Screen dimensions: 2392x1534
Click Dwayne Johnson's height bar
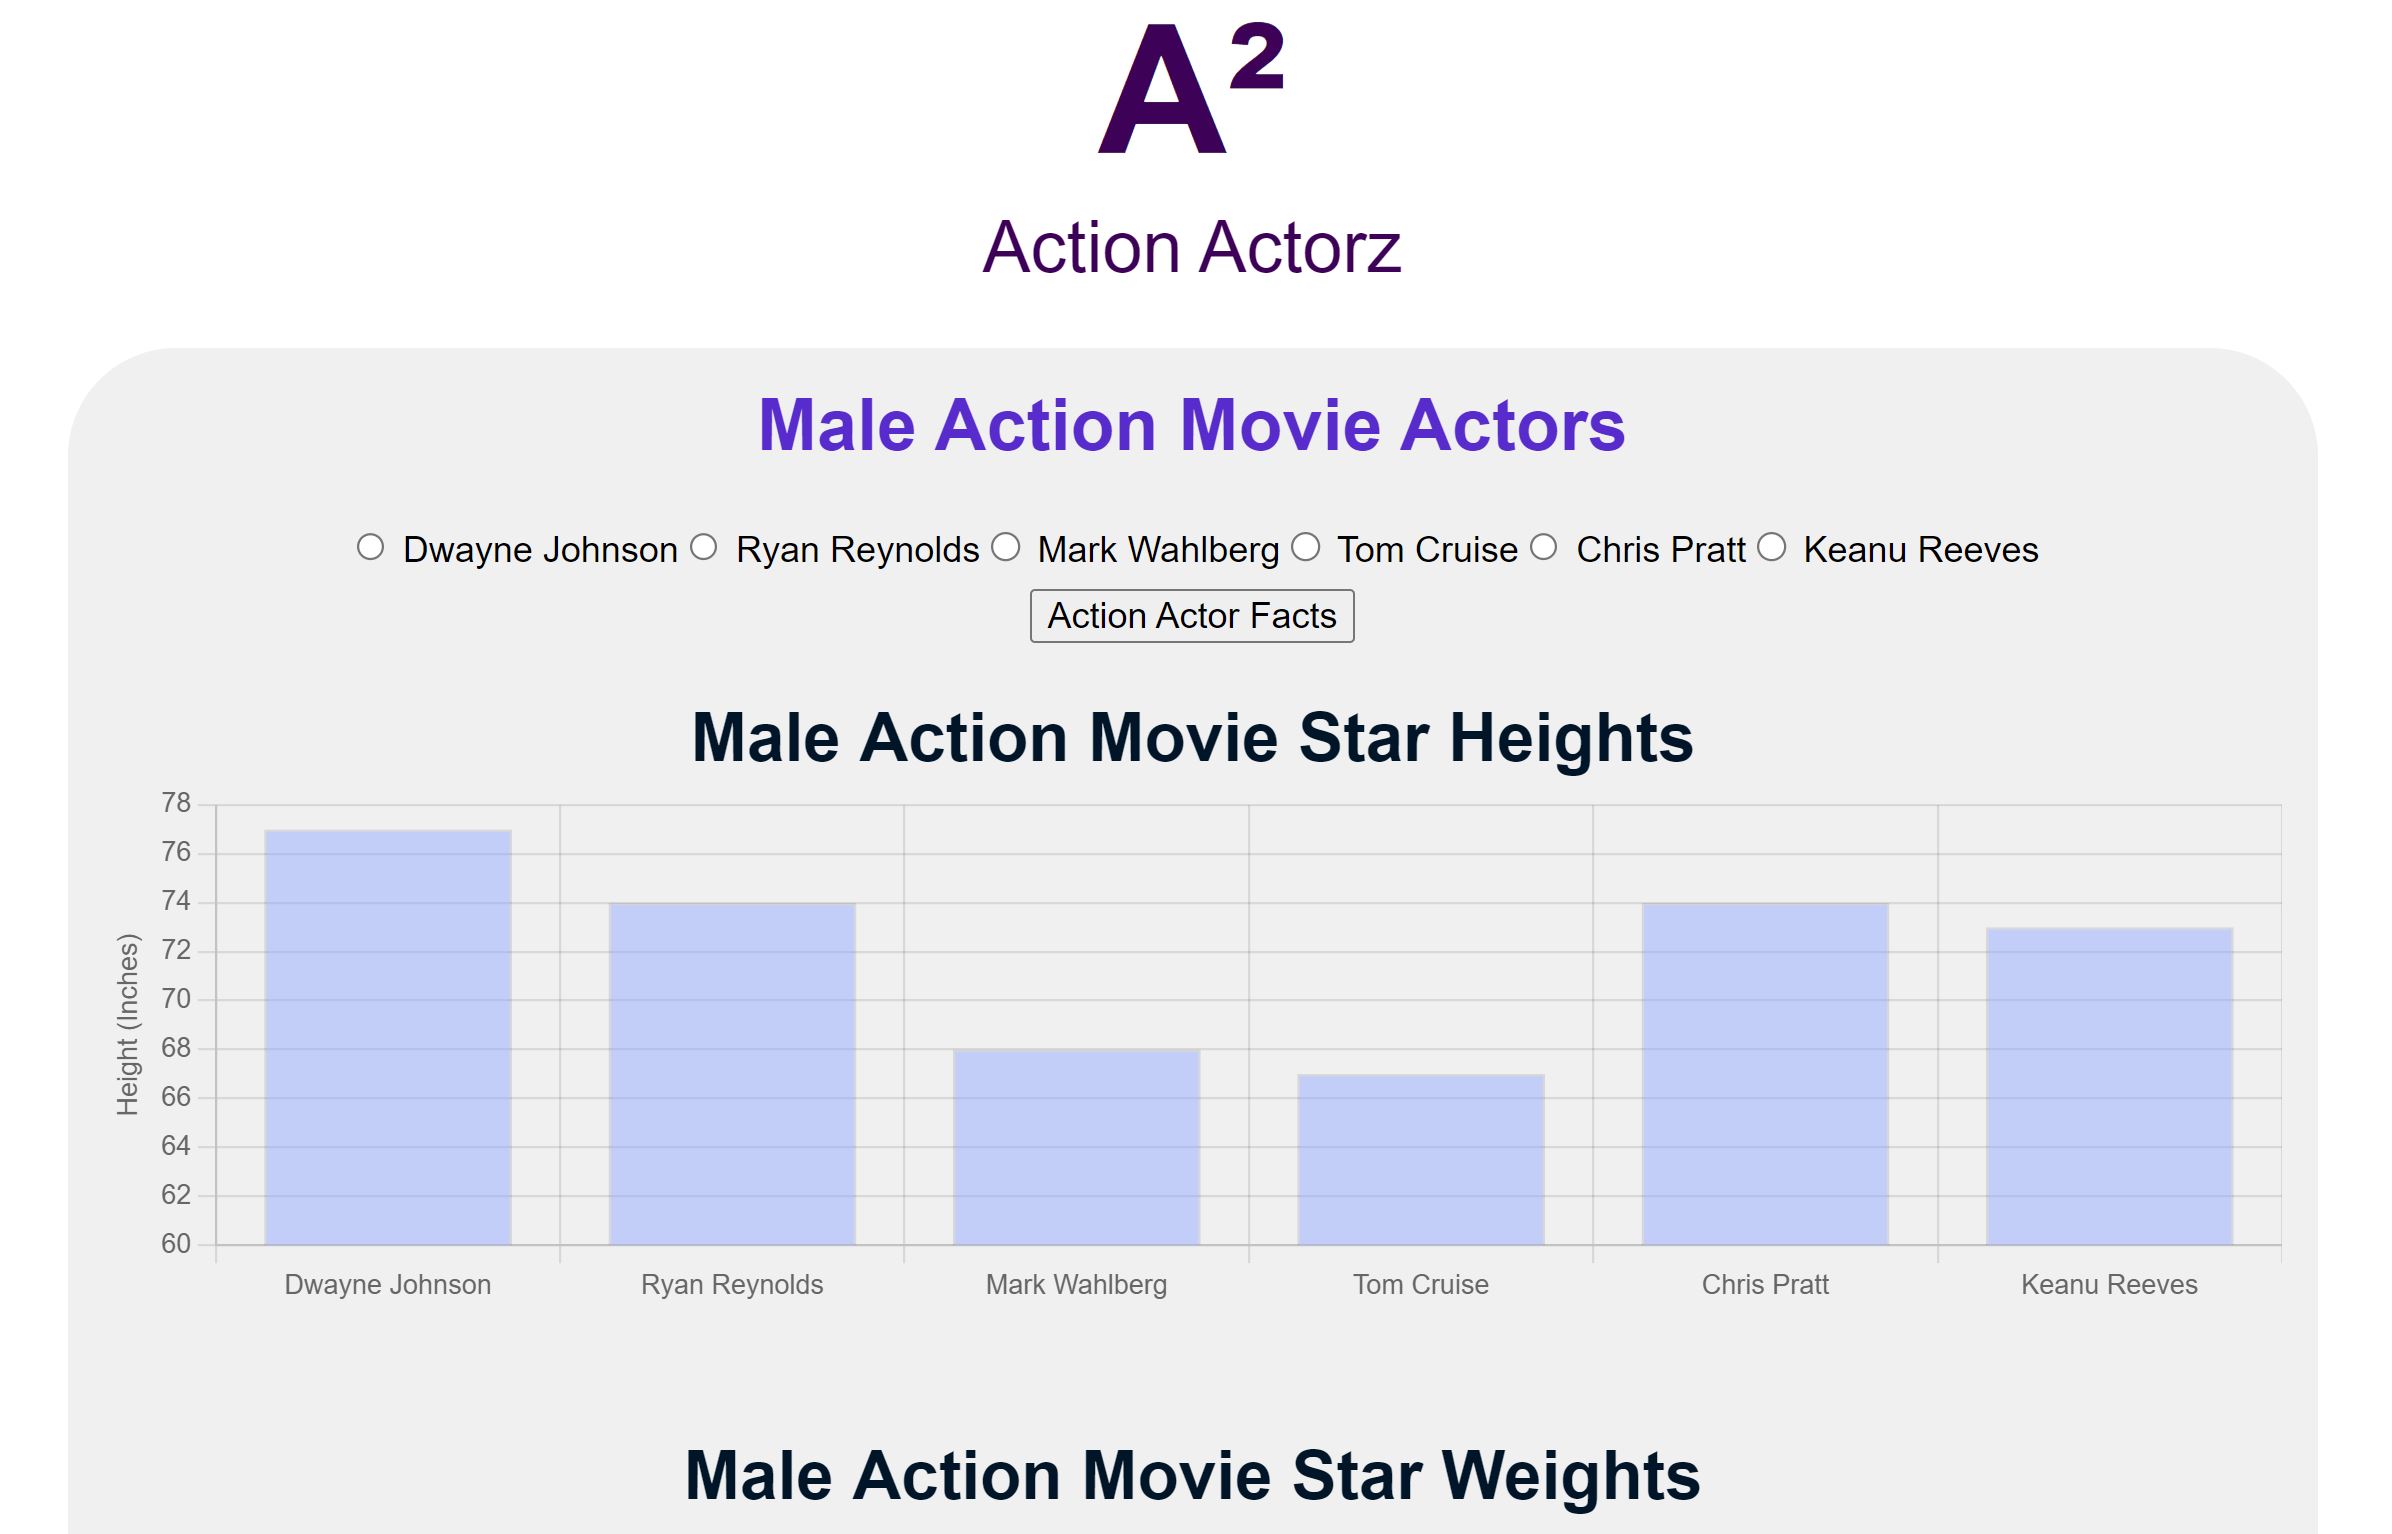388,1037
